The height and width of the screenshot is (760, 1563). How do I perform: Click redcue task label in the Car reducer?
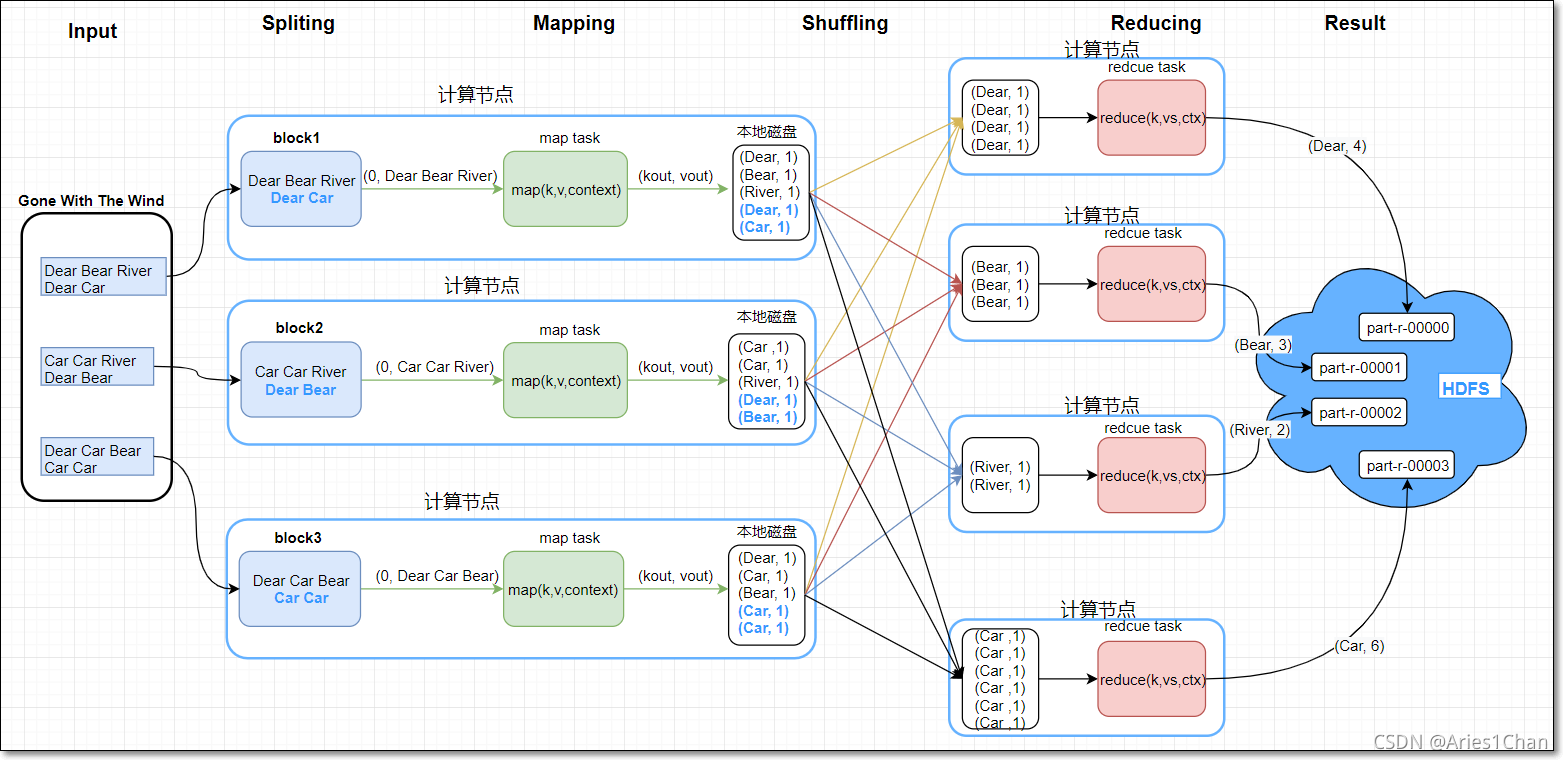click(1143, 626)
